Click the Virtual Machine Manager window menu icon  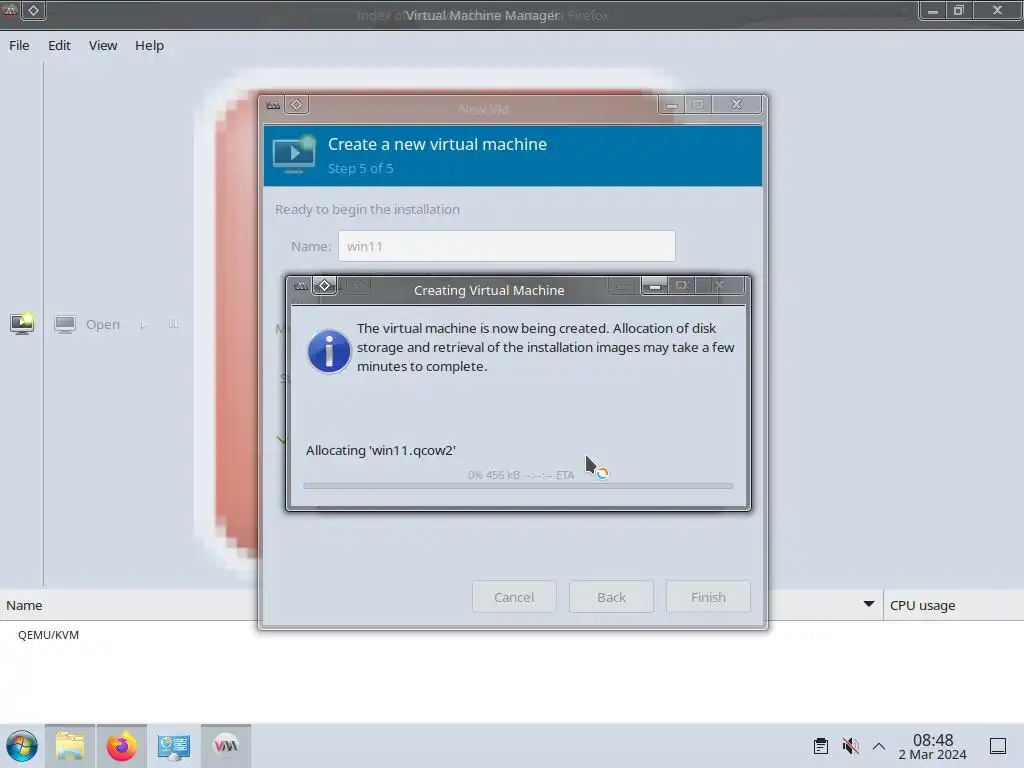(x=10, y=10)
